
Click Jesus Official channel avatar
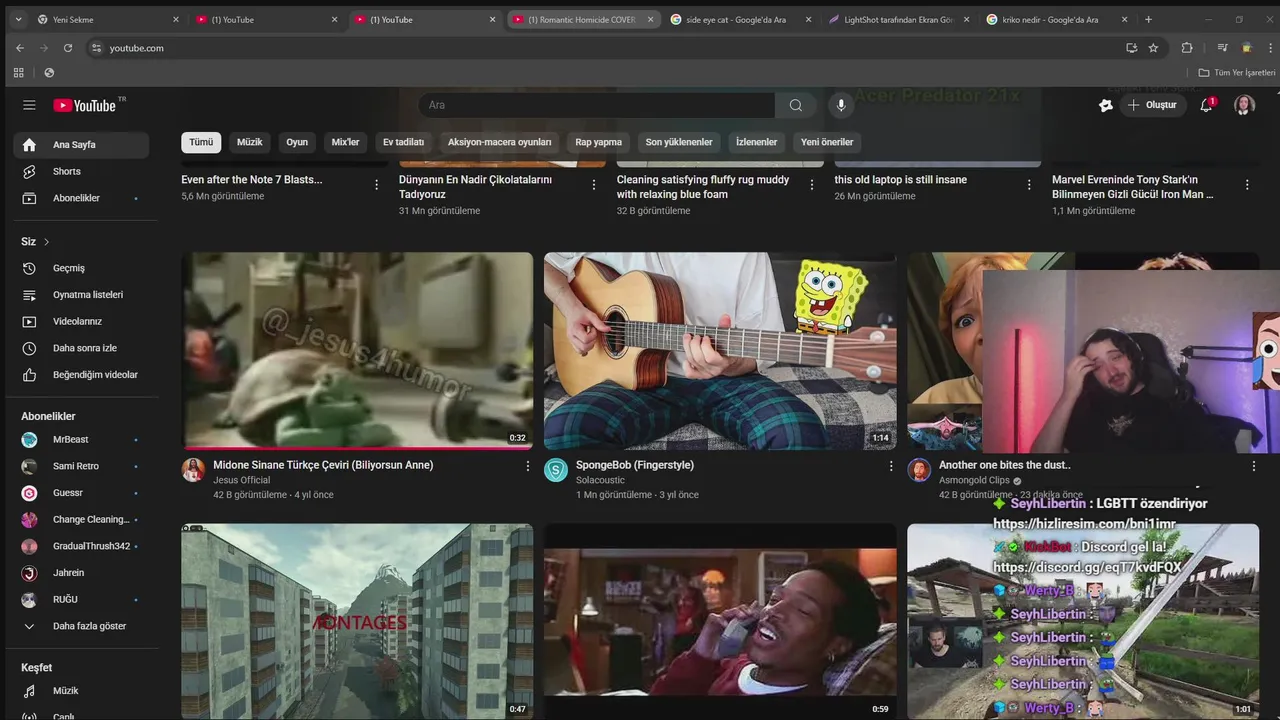click(193, 470)
